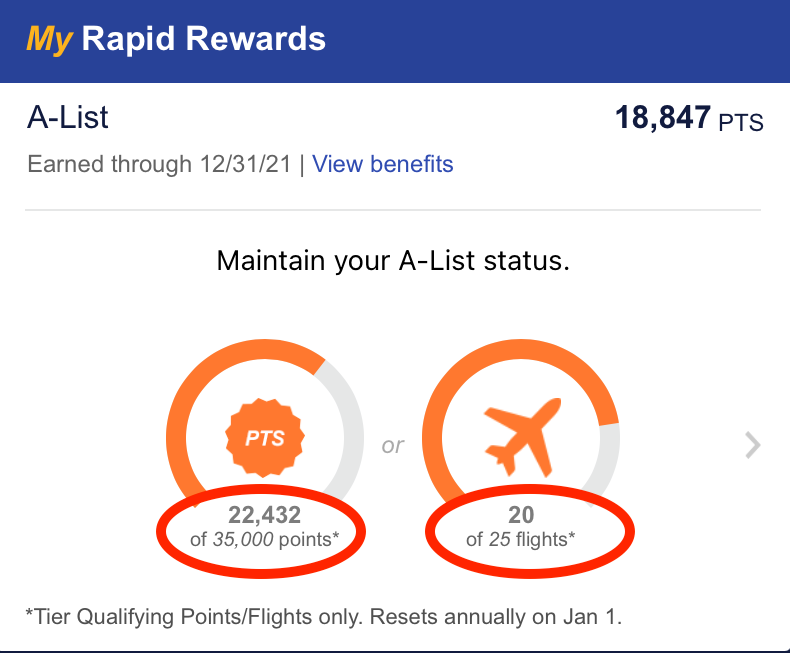The width and height of the screenshot is (790, 653).
Task: Select the A-List tier label
Action: coord(68,118)
